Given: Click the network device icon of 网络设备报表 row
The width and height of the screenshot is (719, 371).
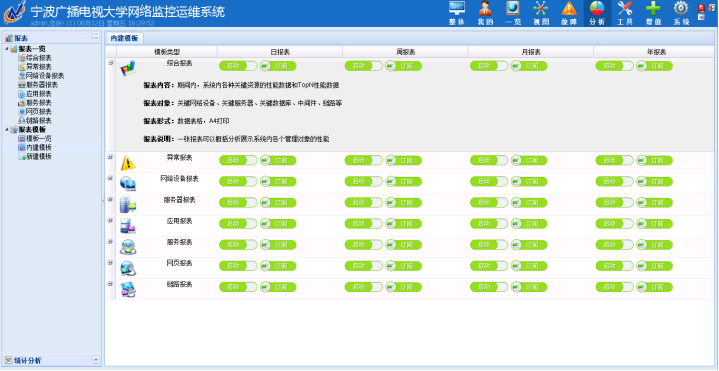Looking at the screenshot, I should pos(128,184).
